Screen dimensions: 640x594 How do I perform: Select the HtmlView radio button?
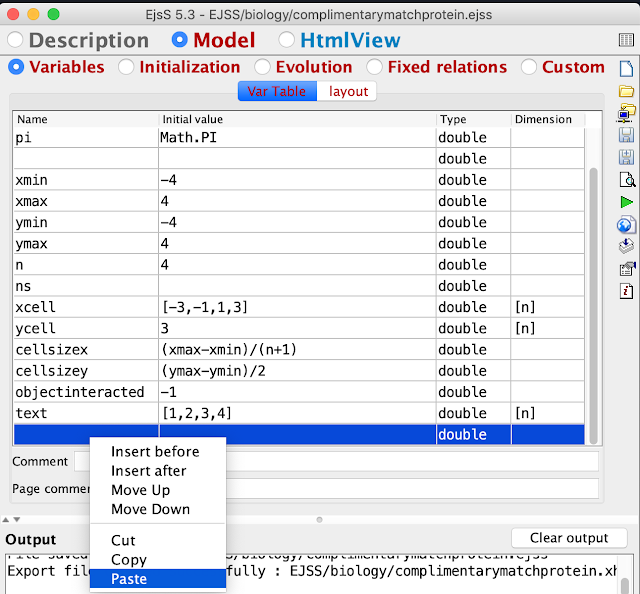click(x=286, y=40)
